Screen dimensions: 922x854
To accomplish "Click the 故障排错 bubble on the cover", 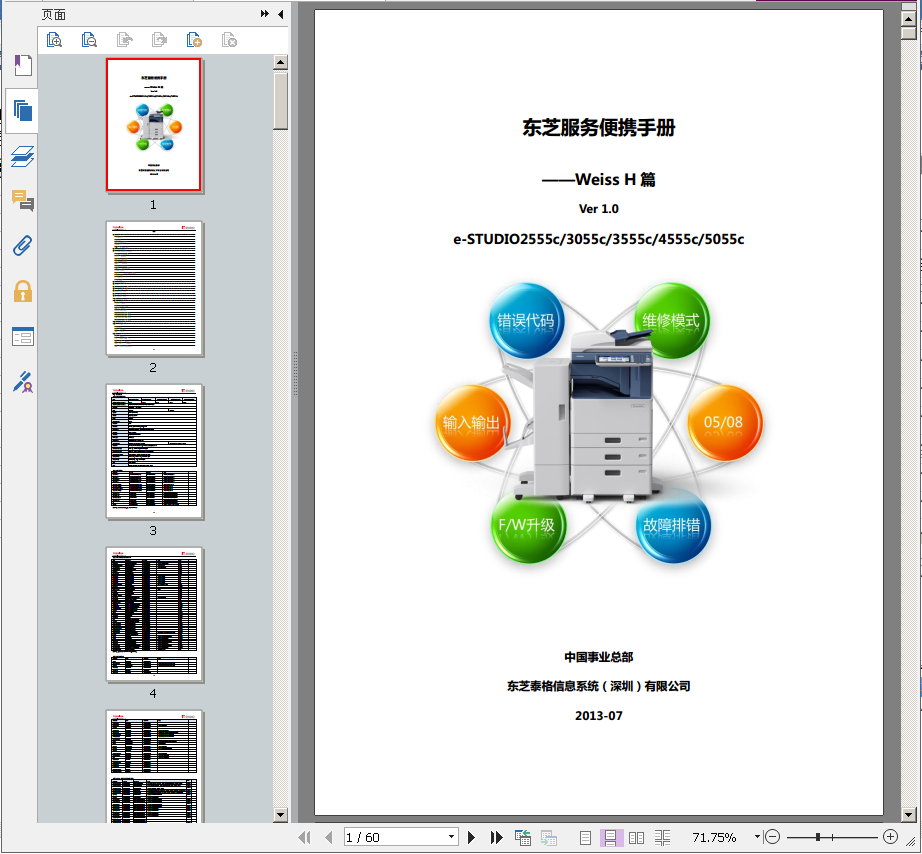I will click(673, 525).
